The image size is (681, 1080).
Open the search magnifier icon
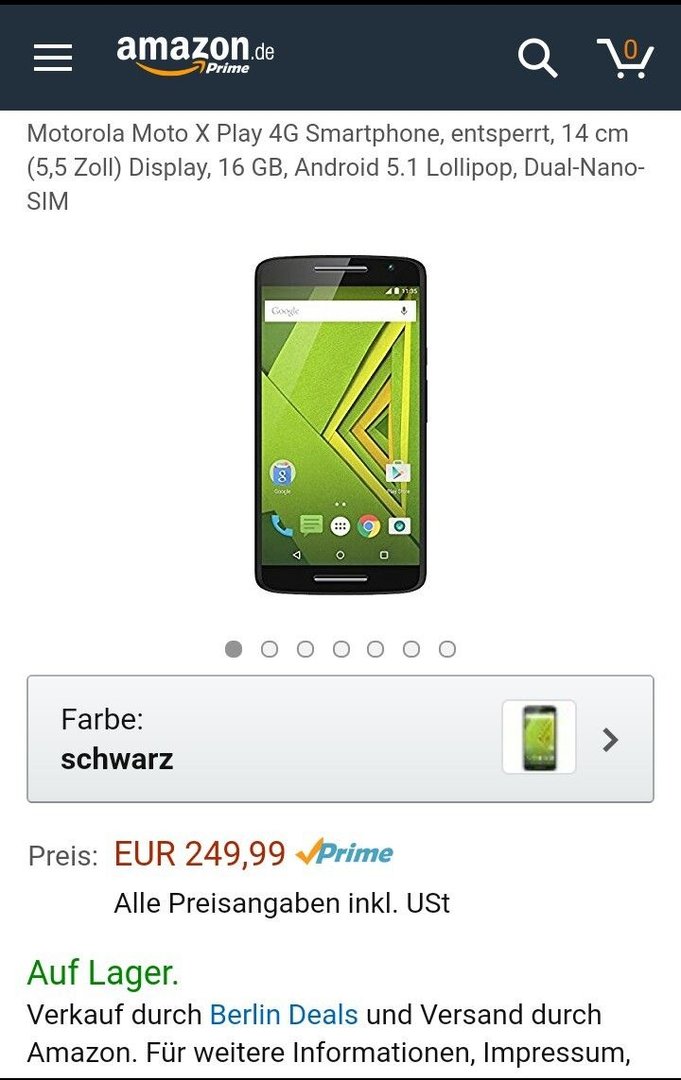click(x=537, y=58)
